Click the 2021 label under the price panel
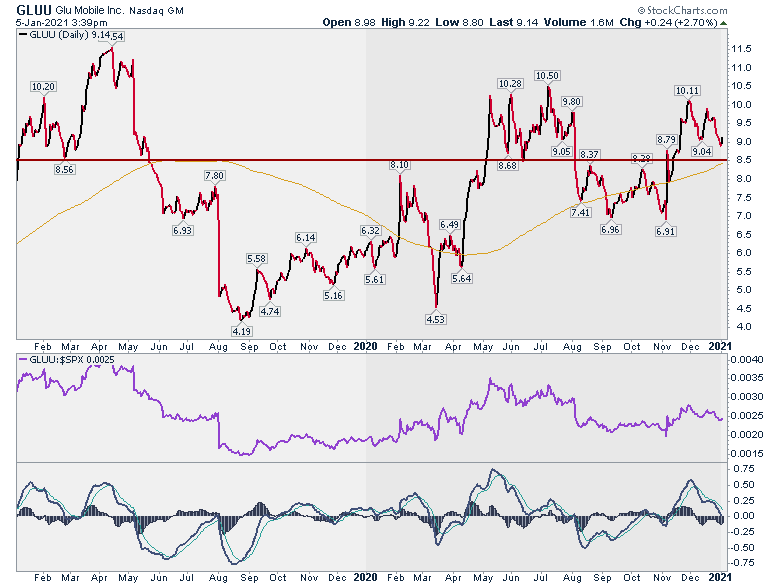780x586 pixels. [720, 346]
